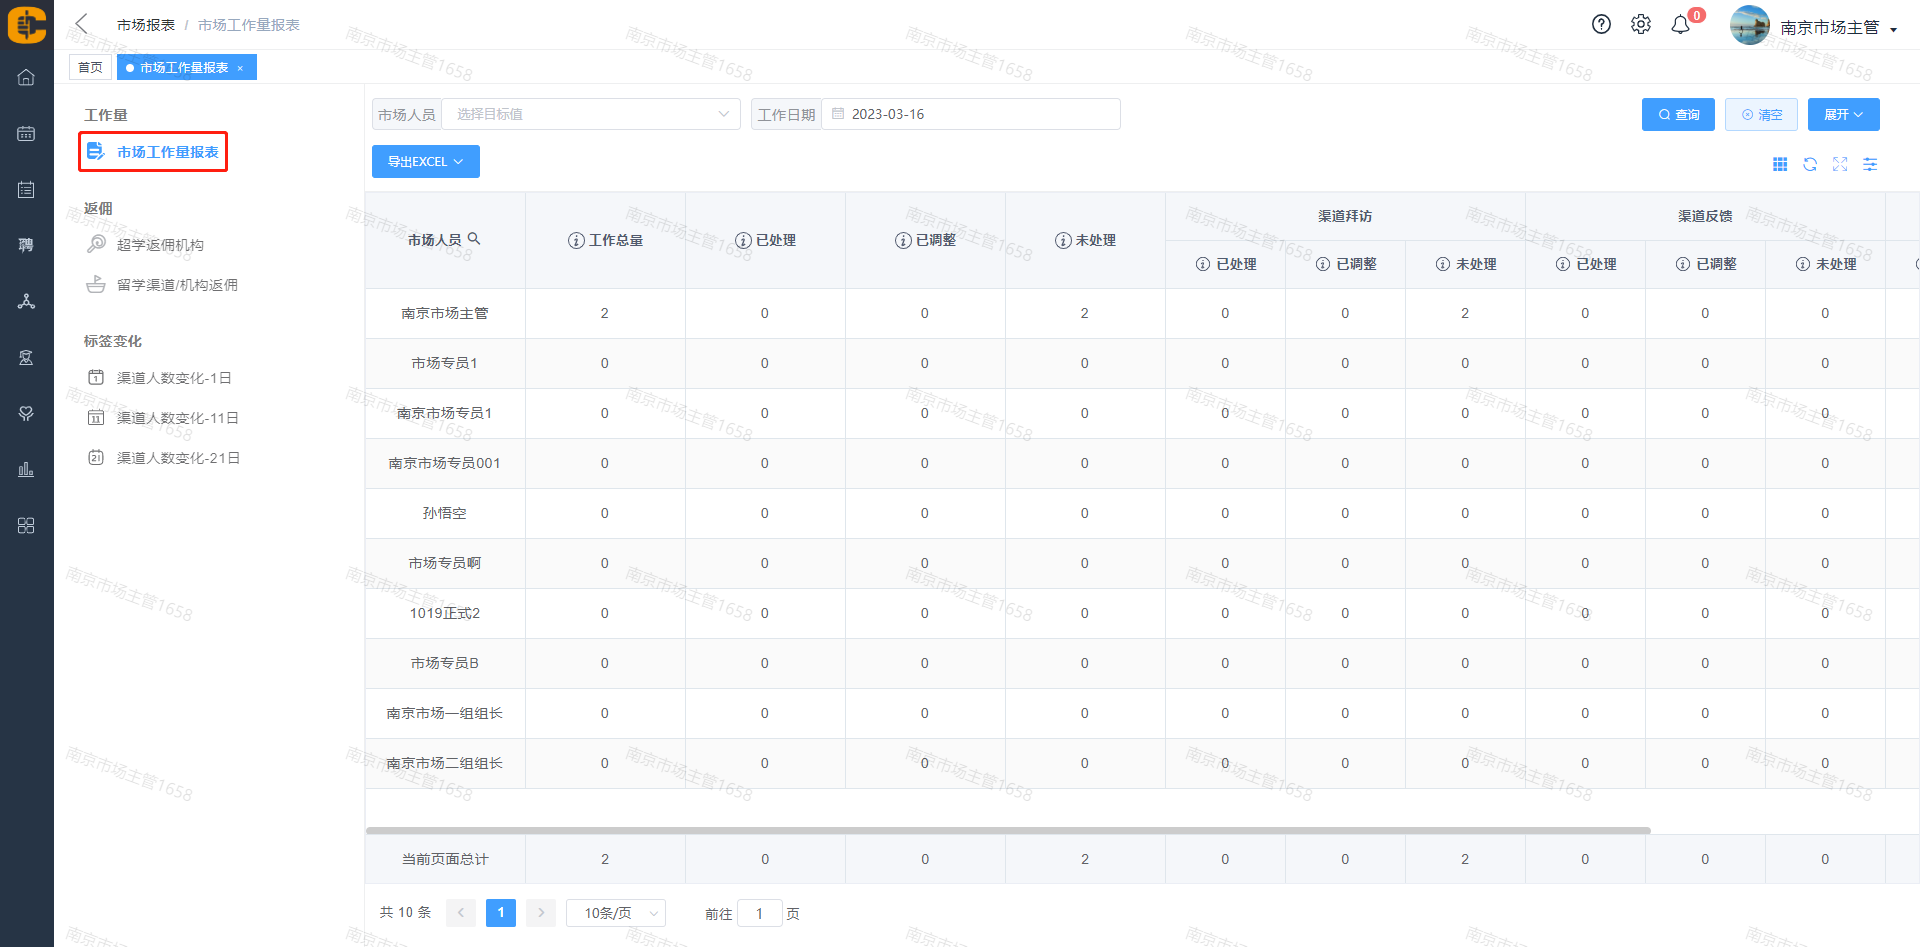Open settings gear icon in header
This screenshot has height=947, width=1920.
pos(1641,25)
